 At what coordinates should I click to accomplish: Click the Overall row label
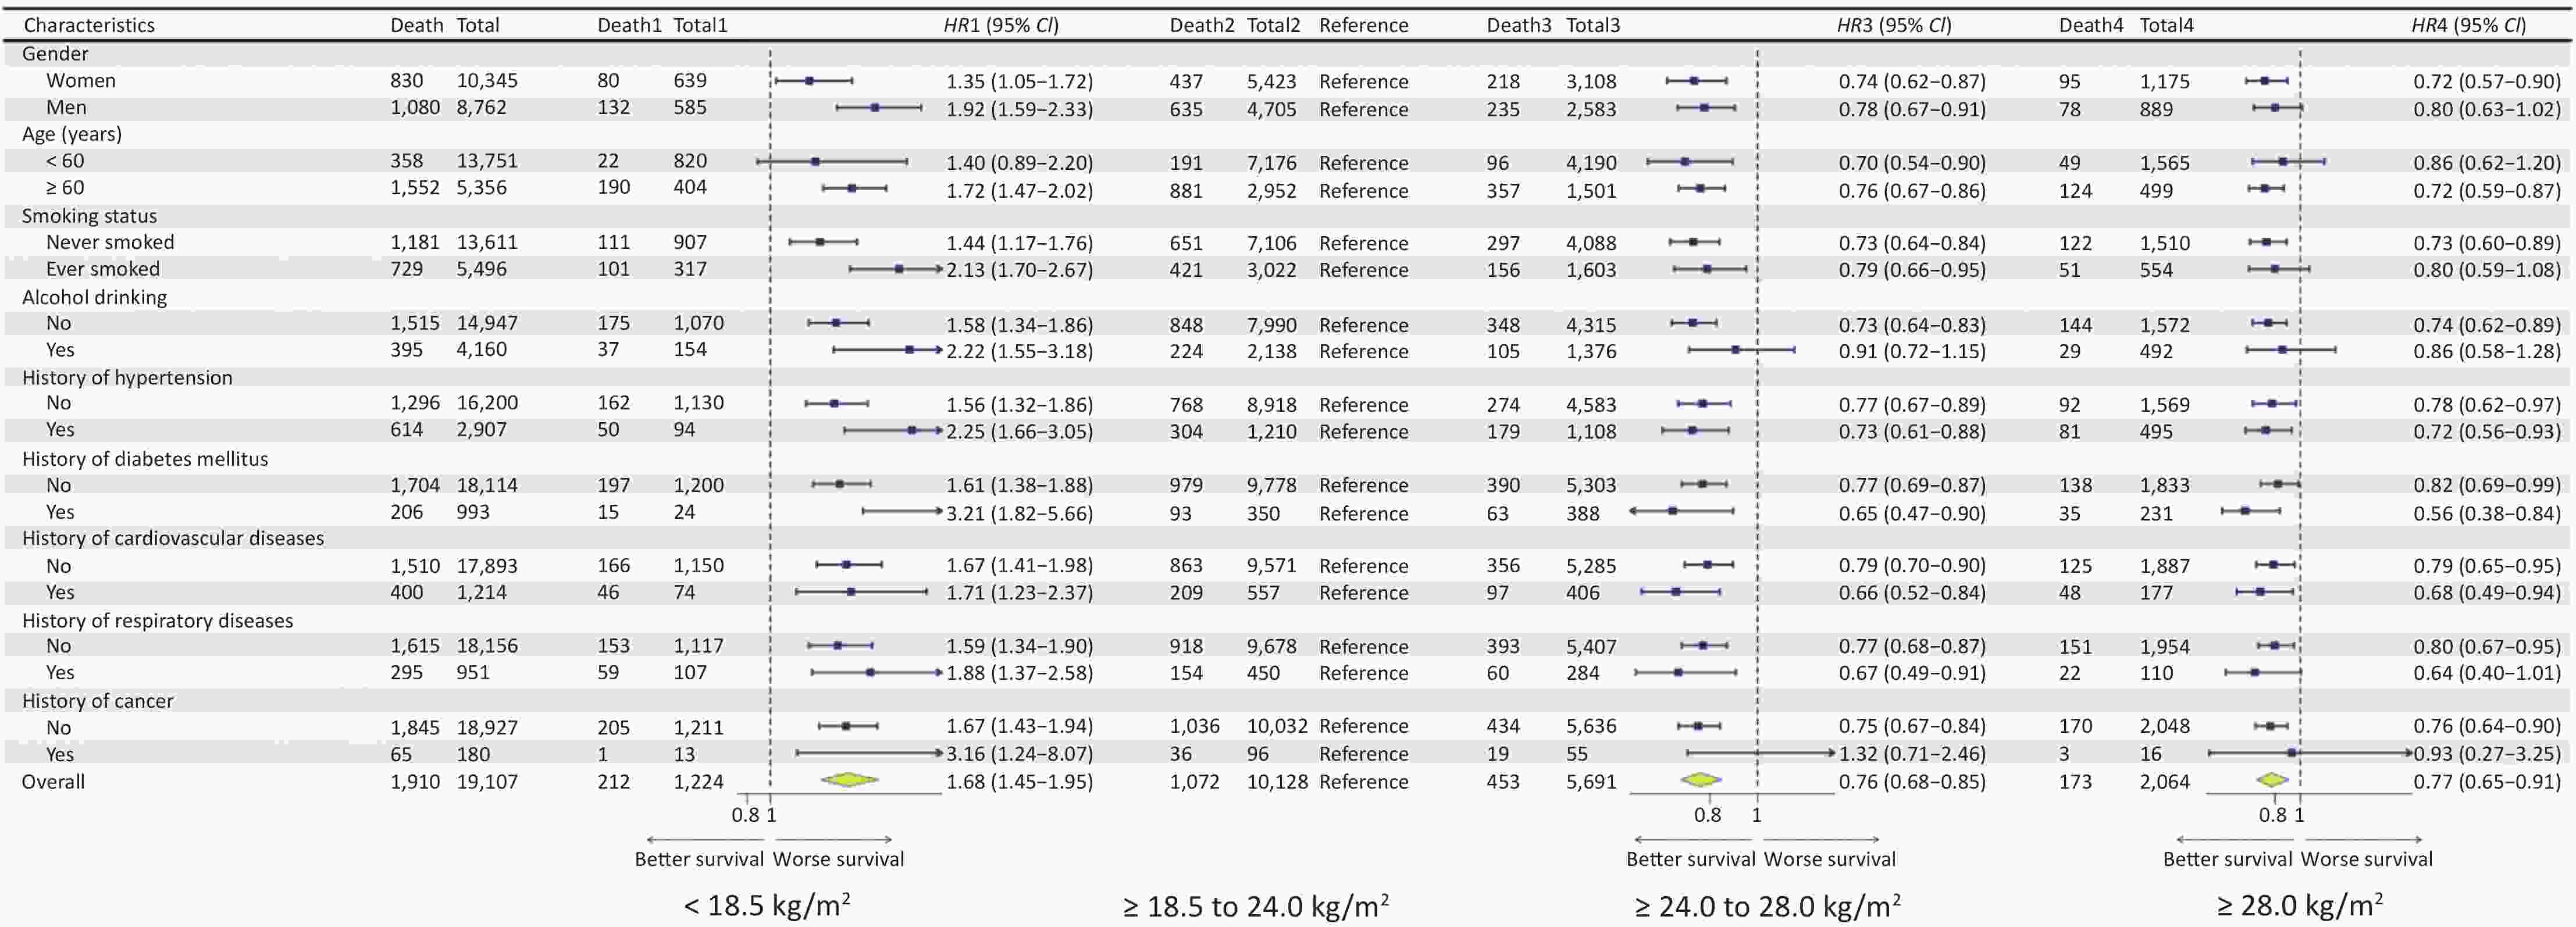[53, 782]
